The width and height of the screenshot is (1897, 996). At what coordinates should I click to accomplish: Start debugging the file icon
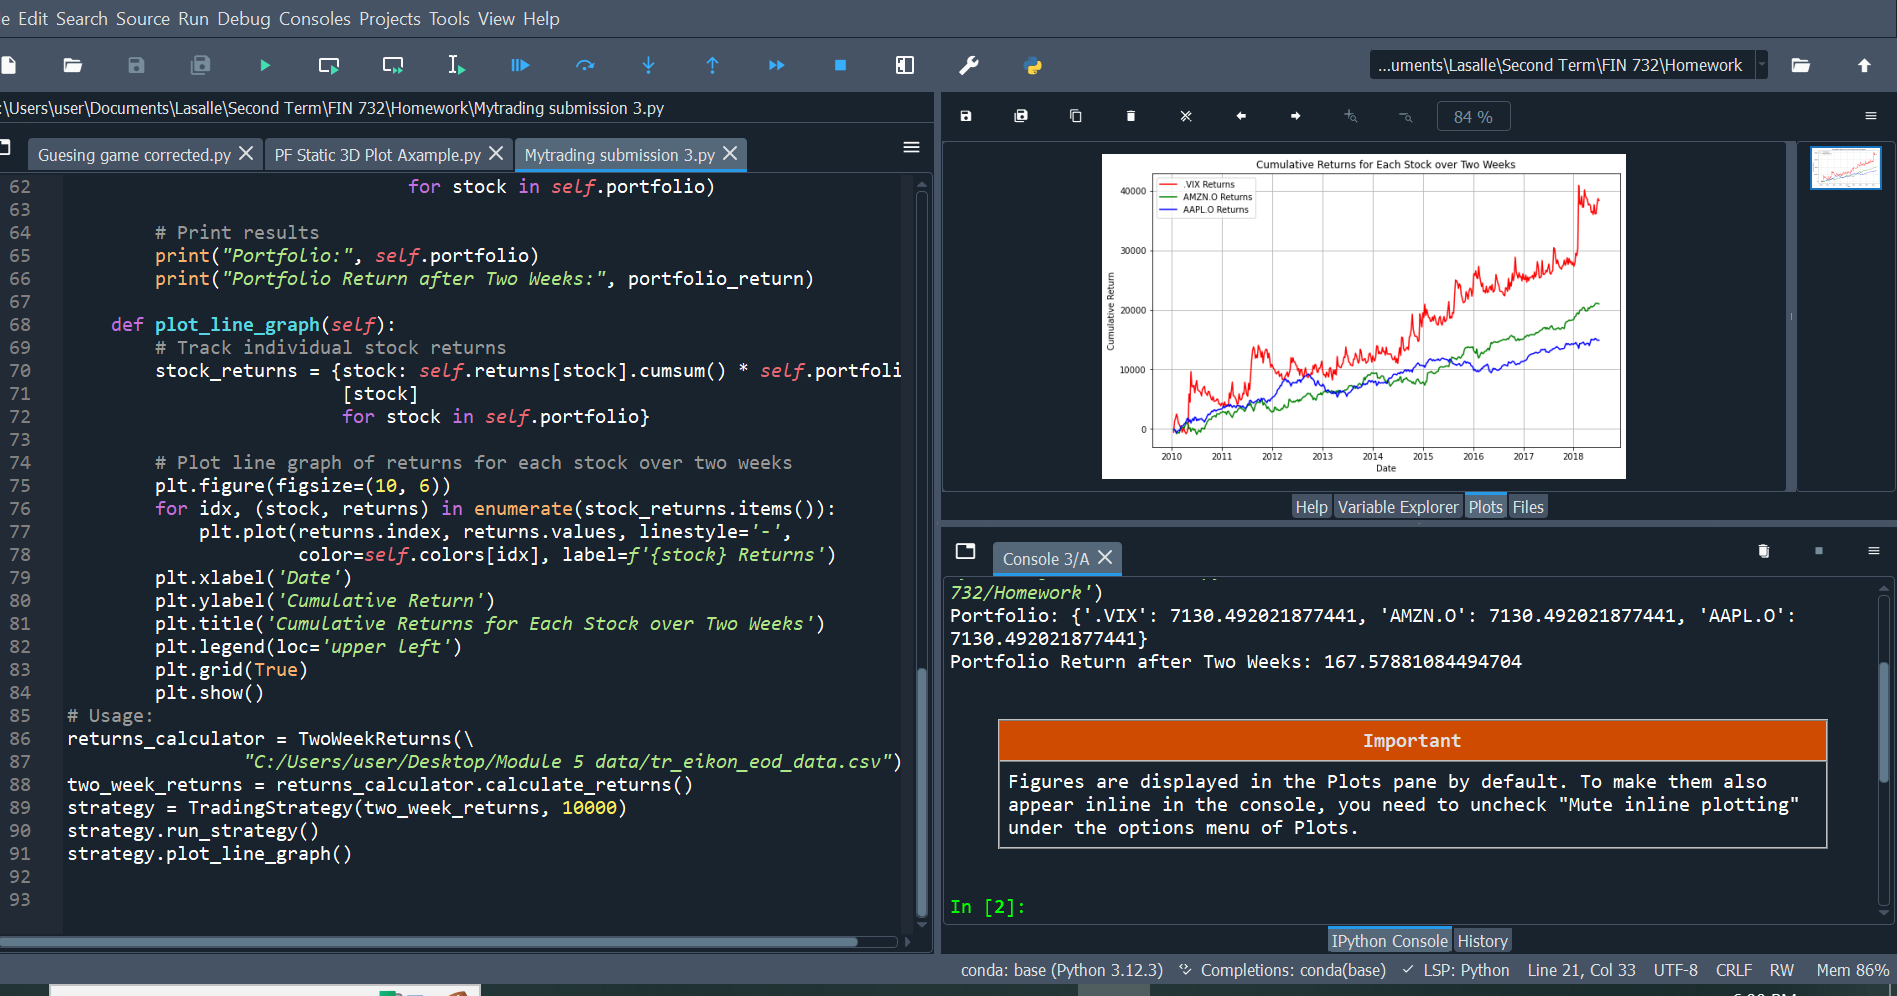click(520, 65)
